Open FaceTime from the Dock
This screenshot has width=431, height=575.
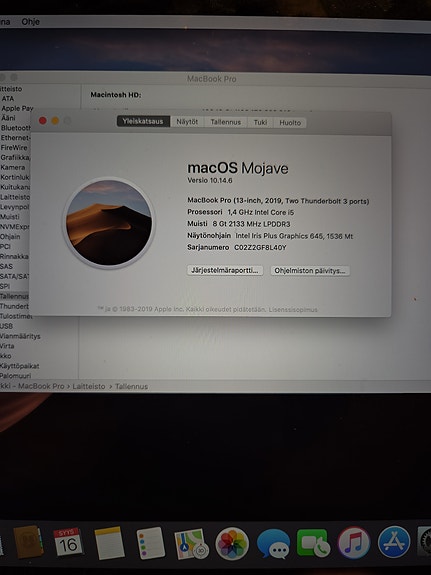coord(313,543)
